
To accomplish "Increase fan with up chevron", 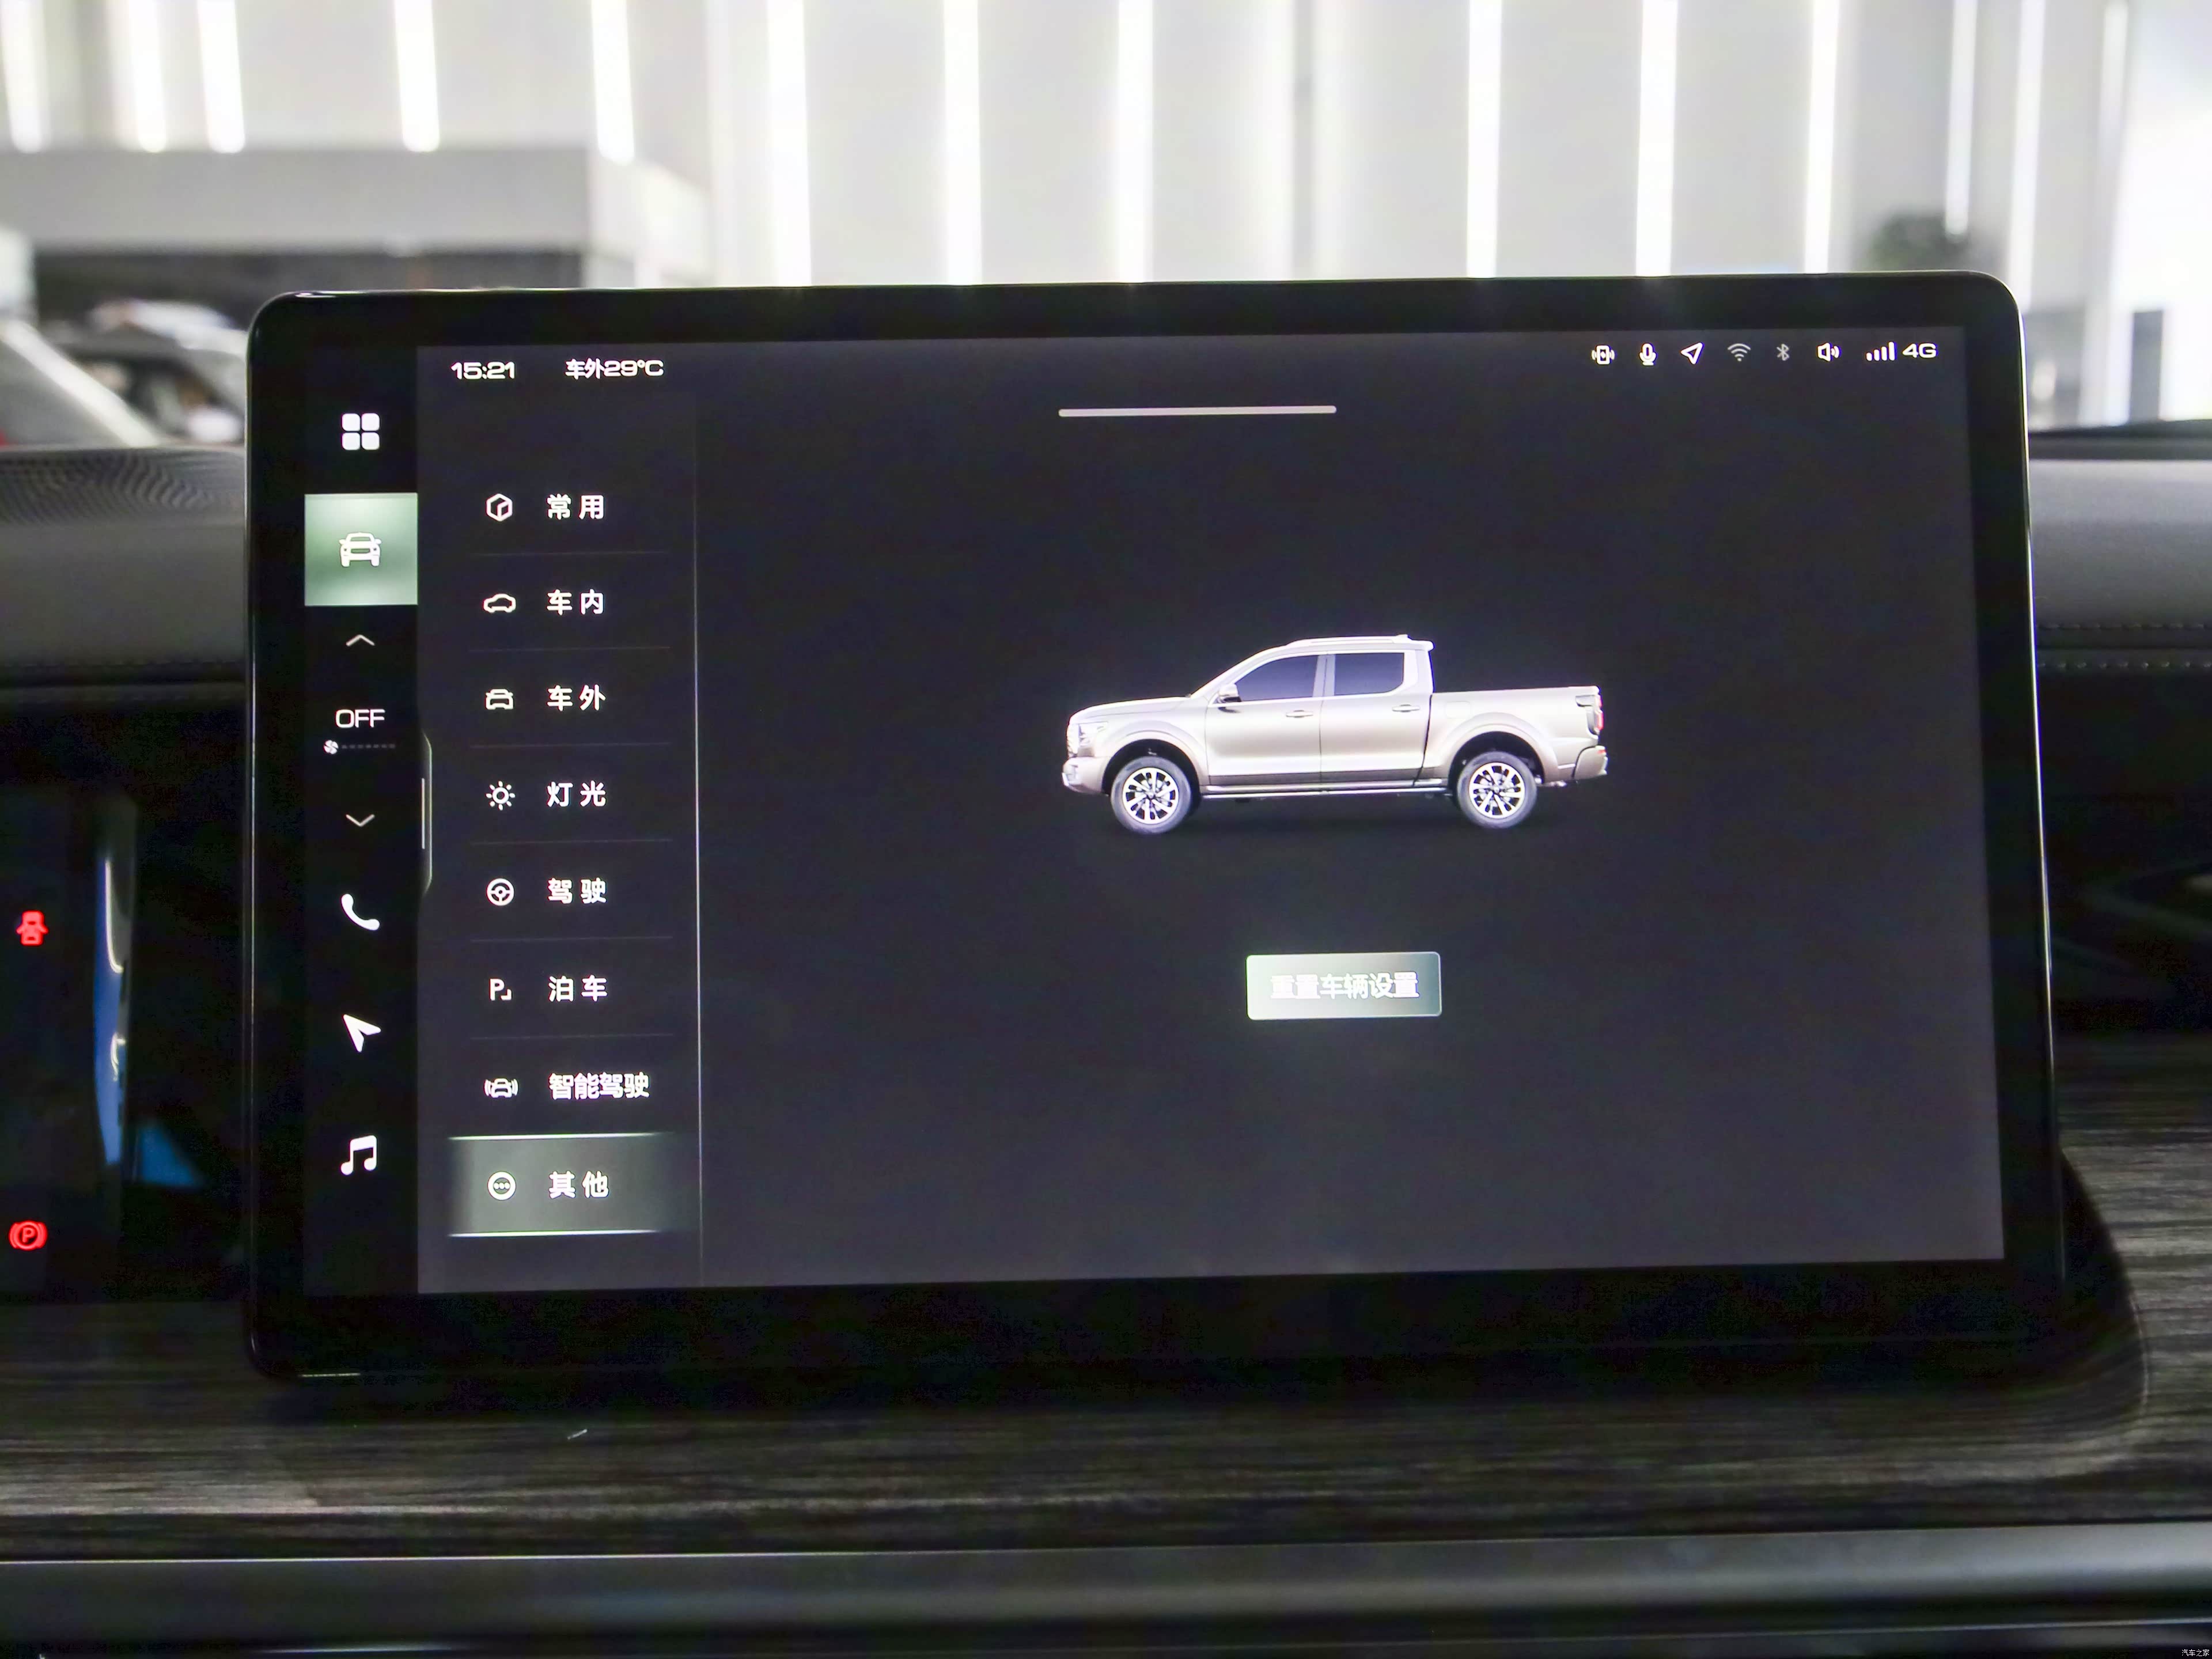I will 360,641.
